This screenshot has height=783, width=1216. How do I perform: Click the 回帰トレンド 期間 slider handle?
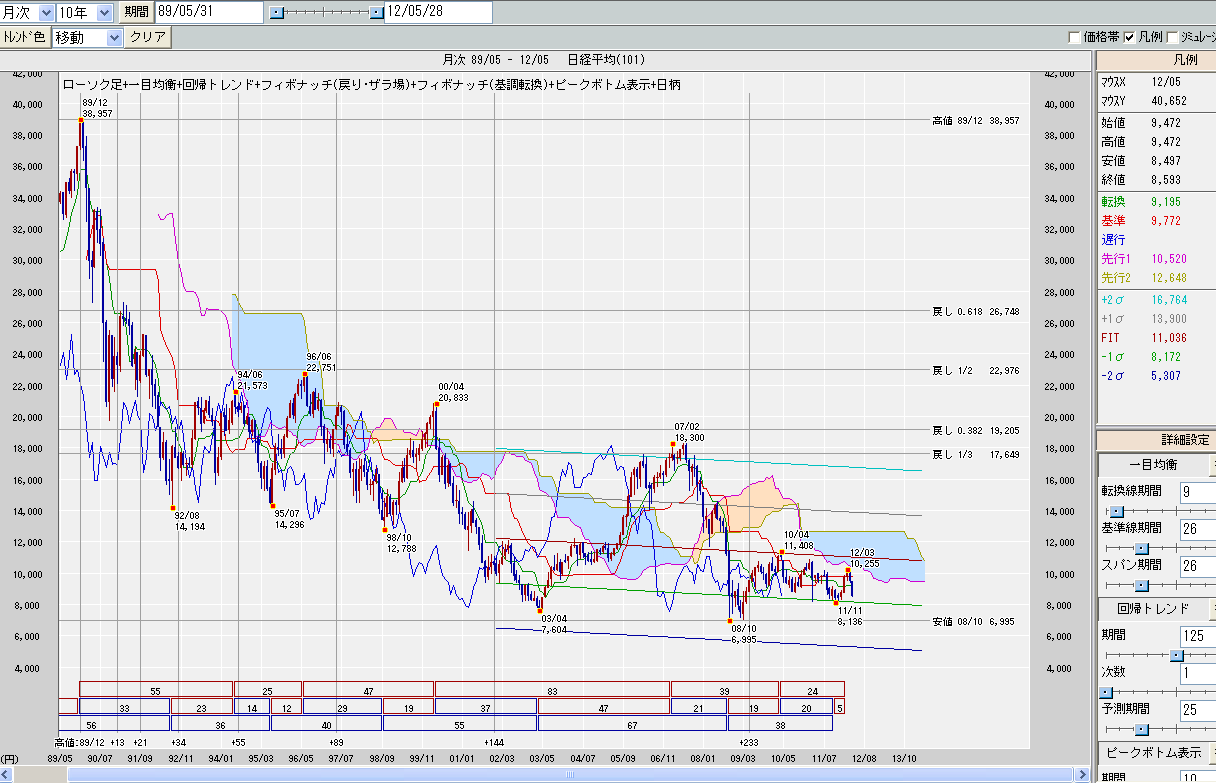[1177, 656]
